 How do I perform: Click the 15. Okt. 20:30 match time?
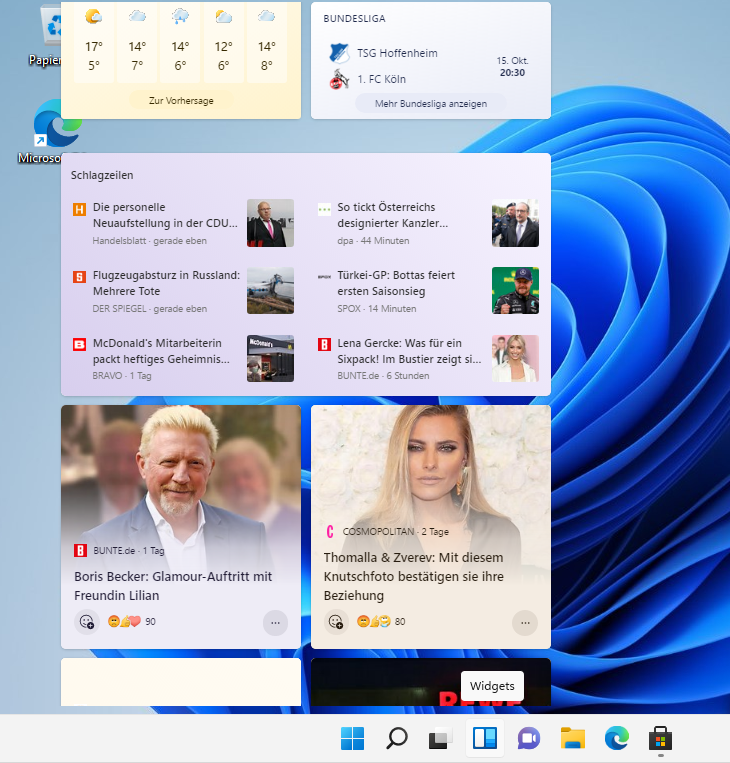click(512, 67)
